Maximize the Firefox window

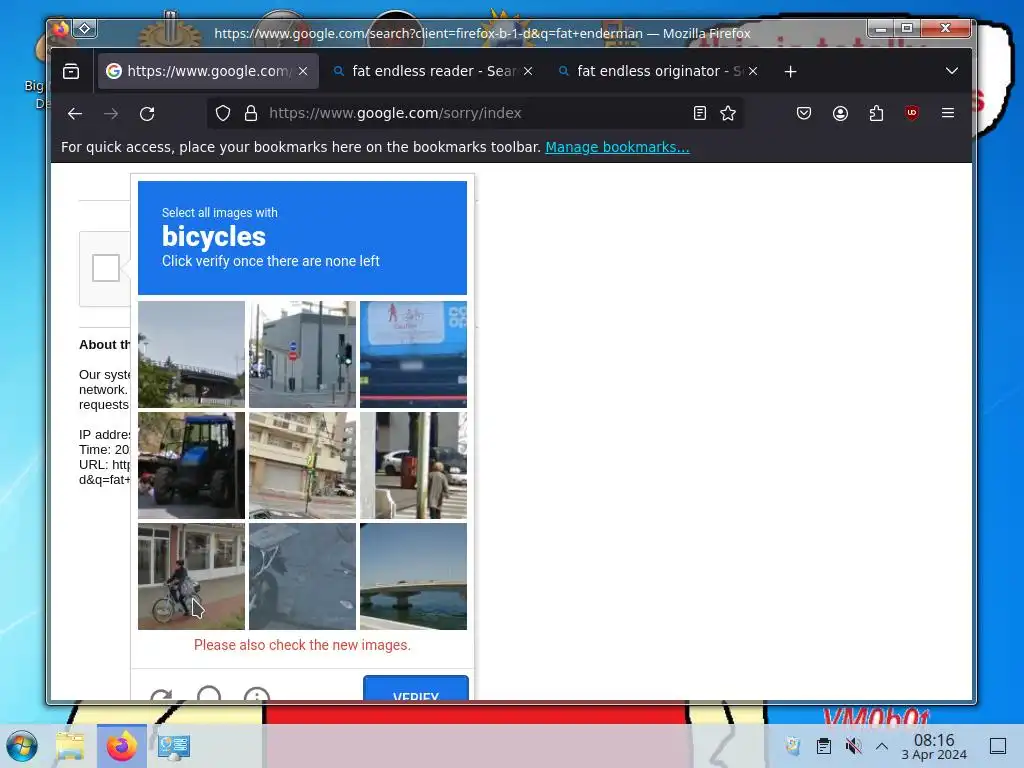point(906,28)
